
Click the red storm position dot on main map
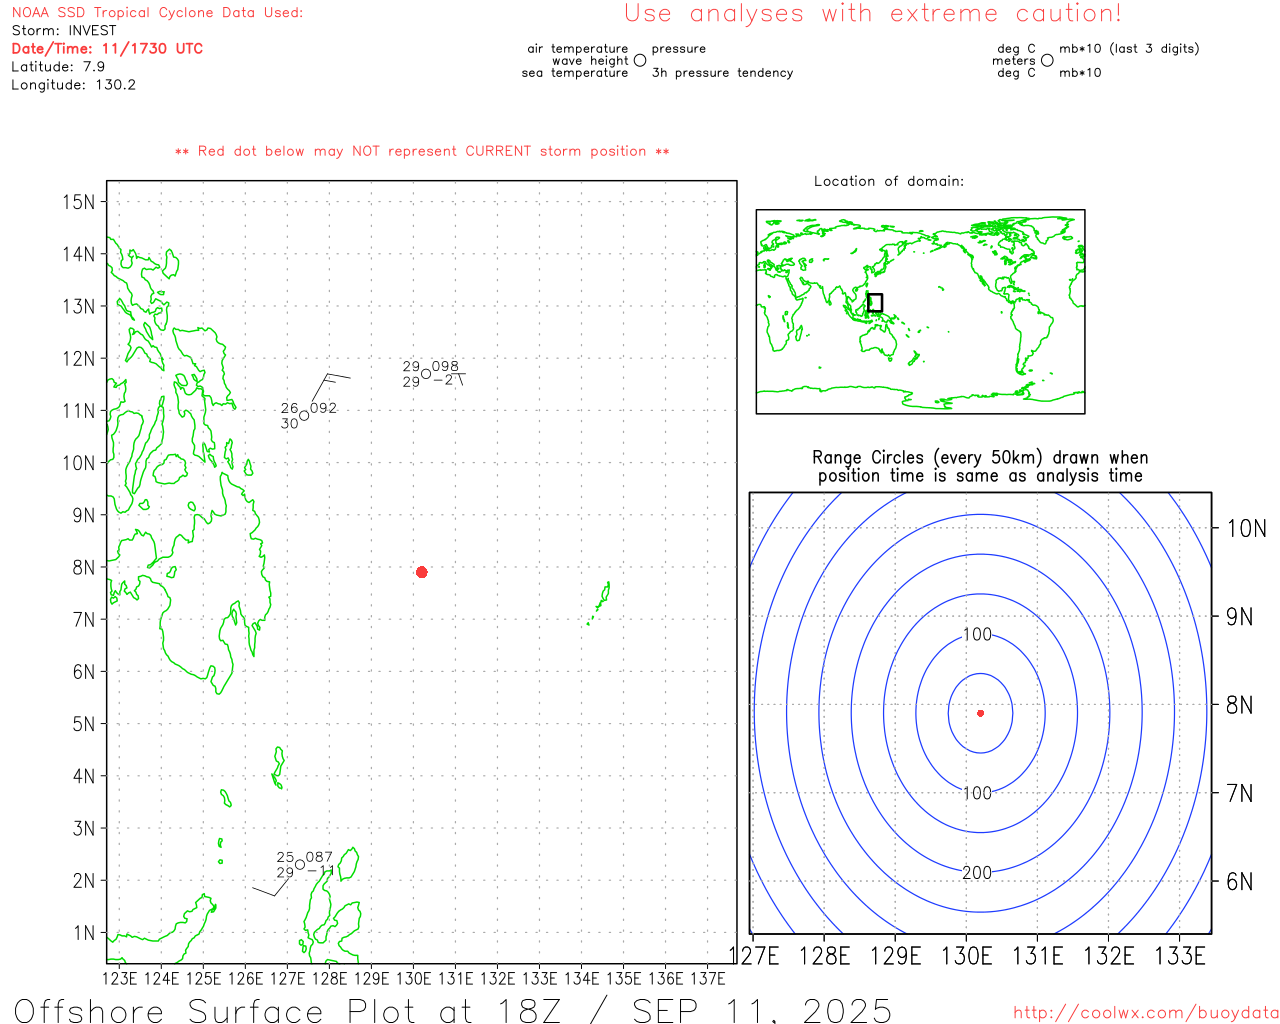(x=422, y=572)
